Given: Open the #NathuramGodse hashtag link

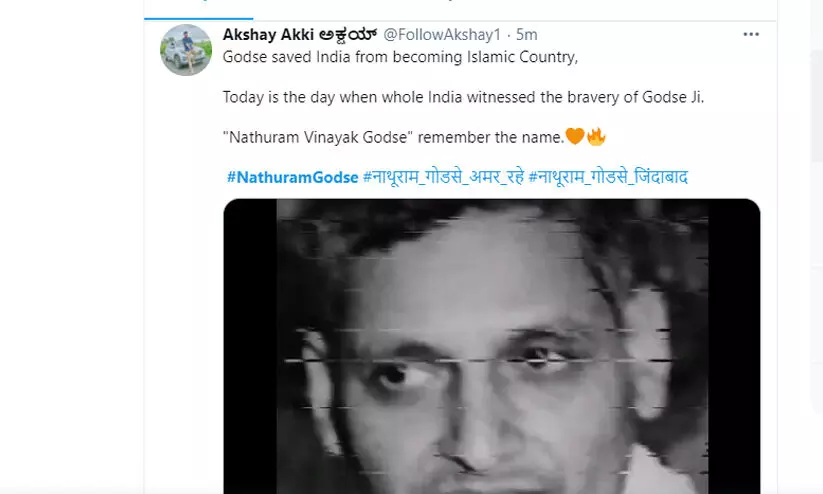Looking at the screenshot, I should (x=292, y=177).
